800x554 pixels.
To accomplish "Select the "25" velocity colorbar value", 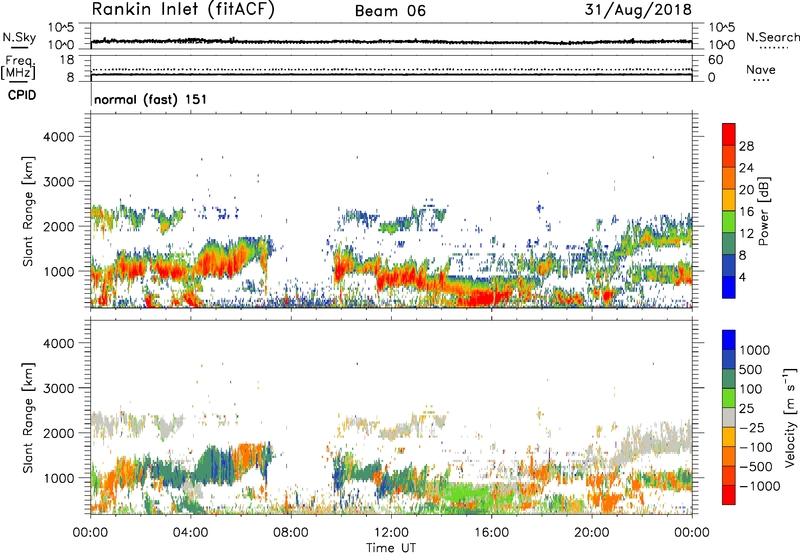I will click(x=746, y=409).
